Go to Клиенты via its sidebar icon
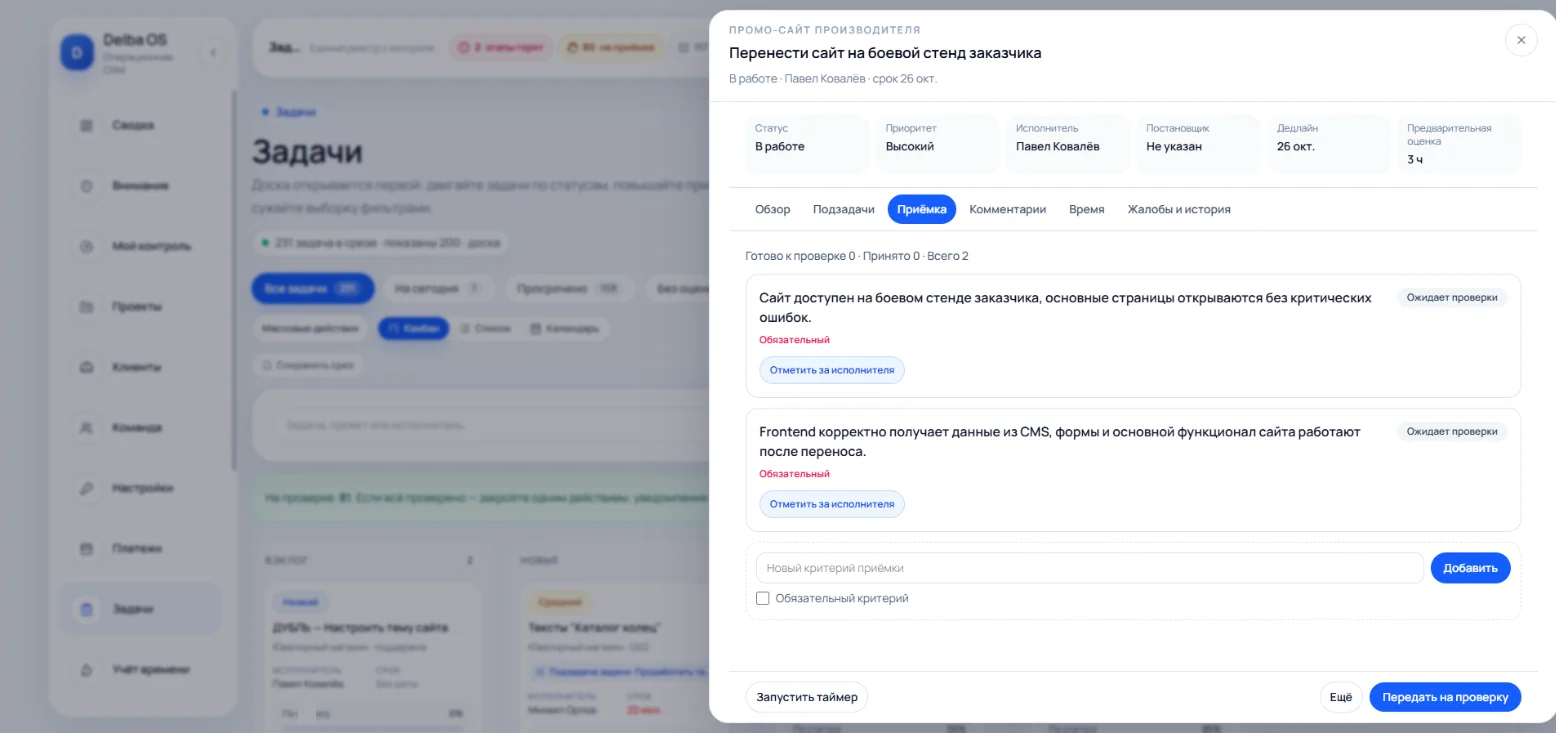The width and height of the screenshot is (1556, 733). pos(86,367)
